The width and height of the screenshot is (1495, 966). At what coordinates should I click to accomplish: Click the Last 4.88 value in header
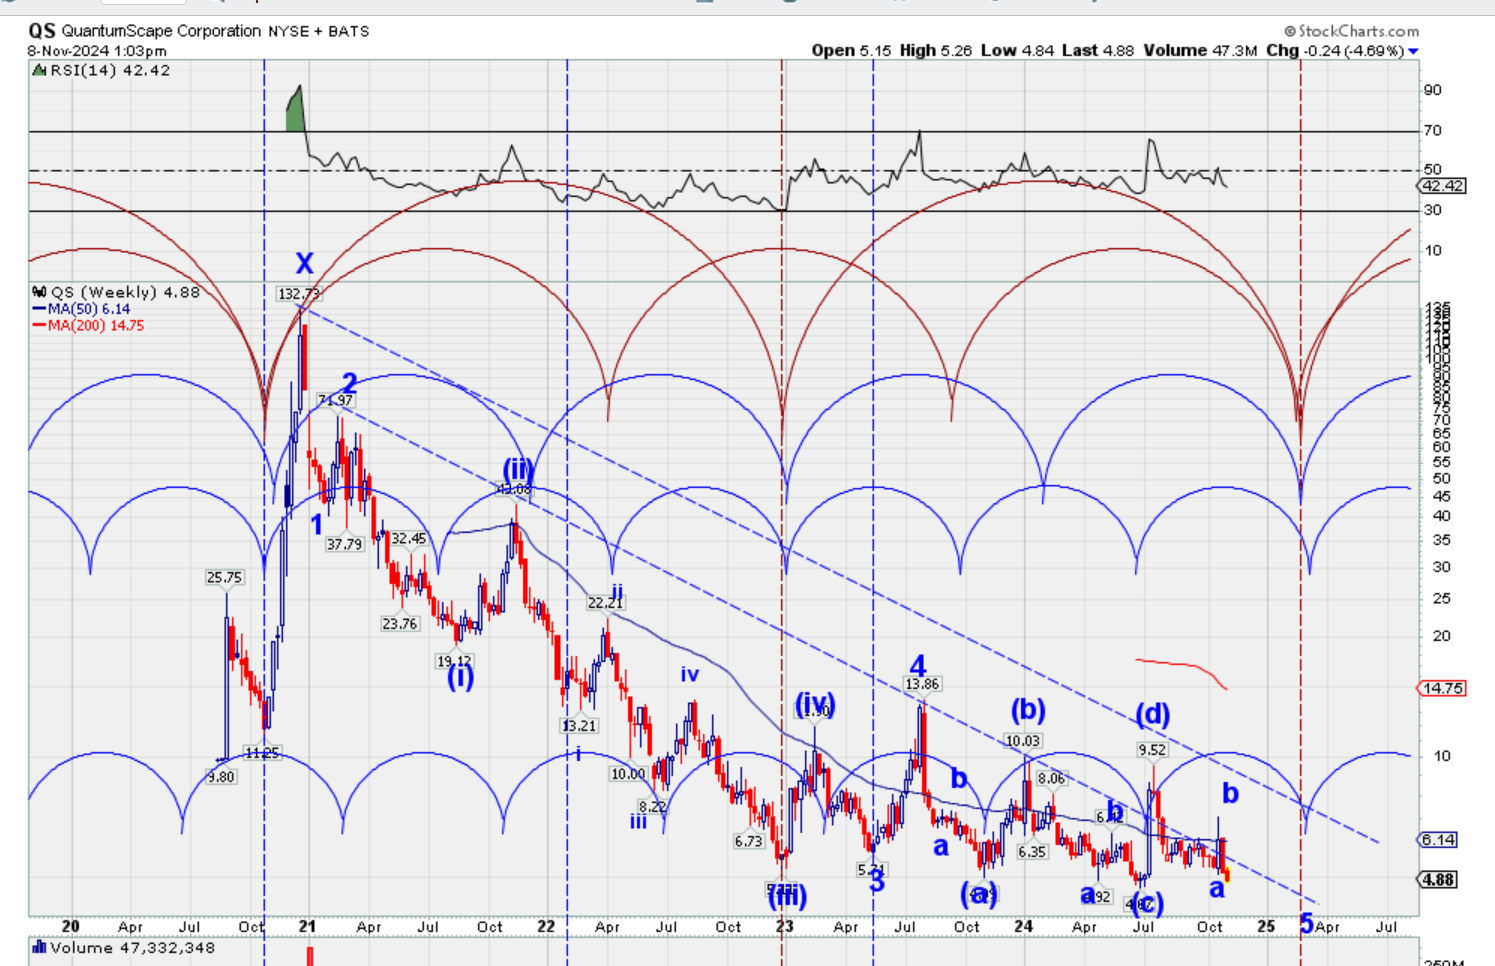(x=1098, y=50)
